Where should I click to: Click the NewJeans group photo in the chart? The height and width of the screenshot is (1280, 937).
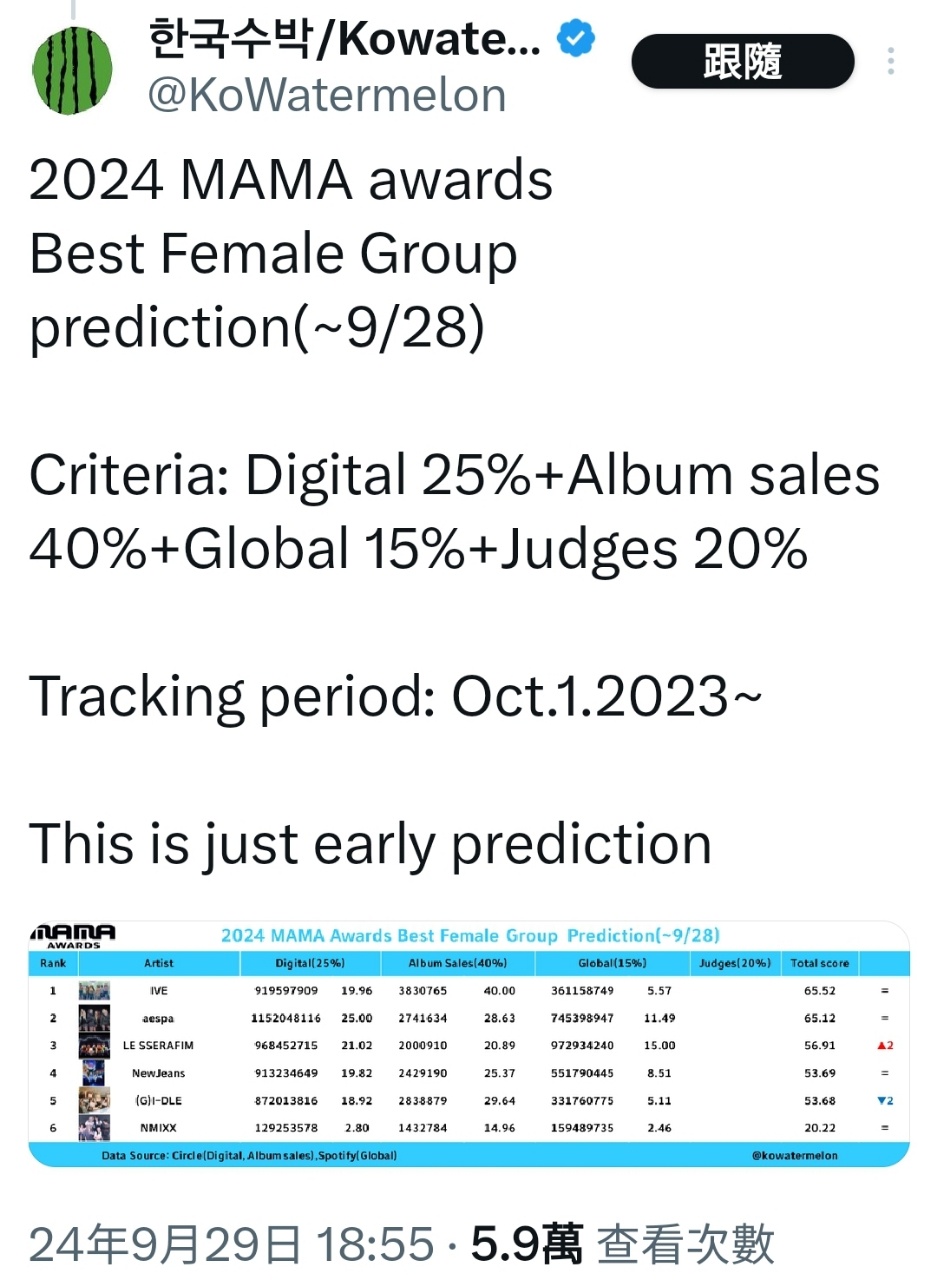click(x=94, y=1073)
